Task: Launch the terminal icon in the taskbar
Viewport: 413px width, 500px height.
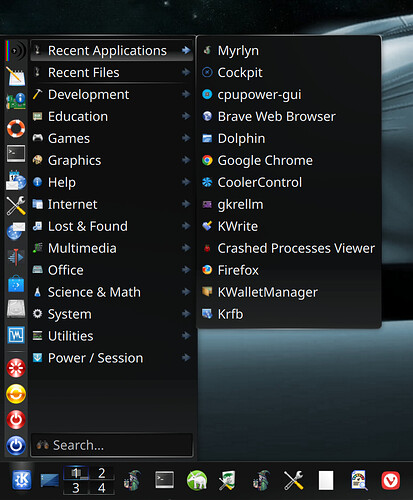Action: coord(165,480)
